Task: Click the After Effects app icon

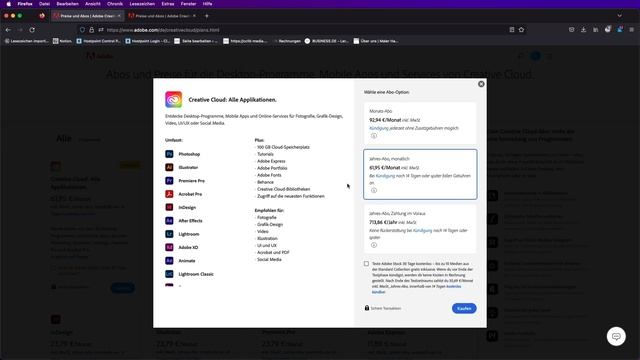Action: (x=169, y=220)
